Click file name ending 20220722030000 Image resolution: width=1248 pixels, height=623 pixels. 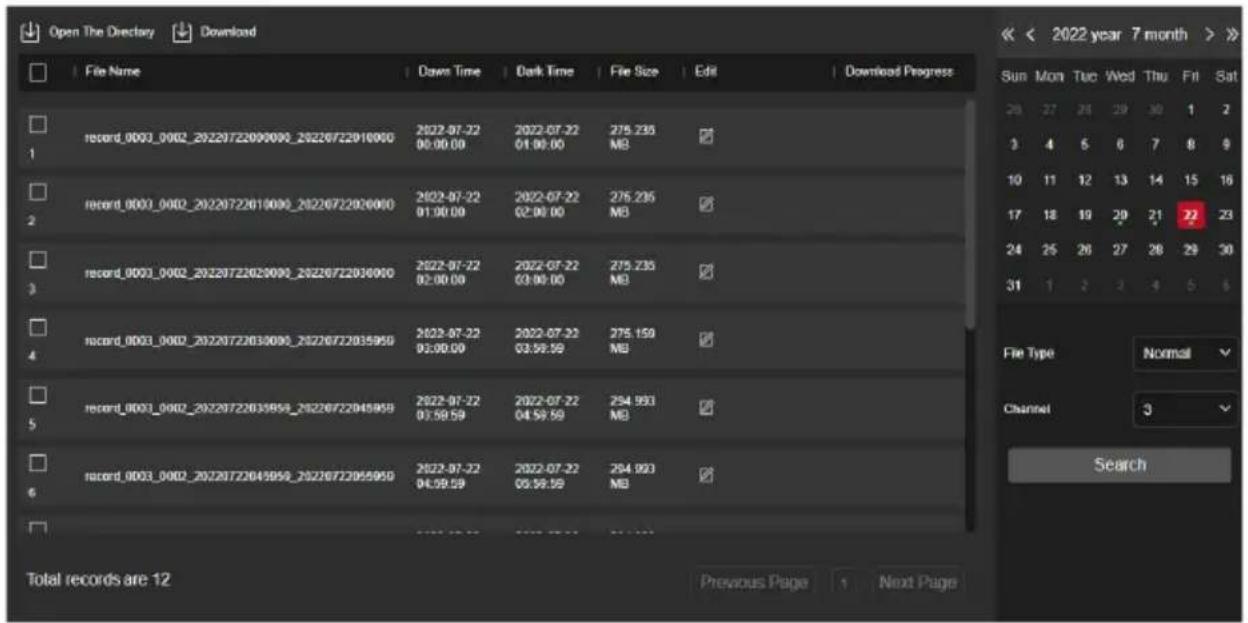(238, 272)
